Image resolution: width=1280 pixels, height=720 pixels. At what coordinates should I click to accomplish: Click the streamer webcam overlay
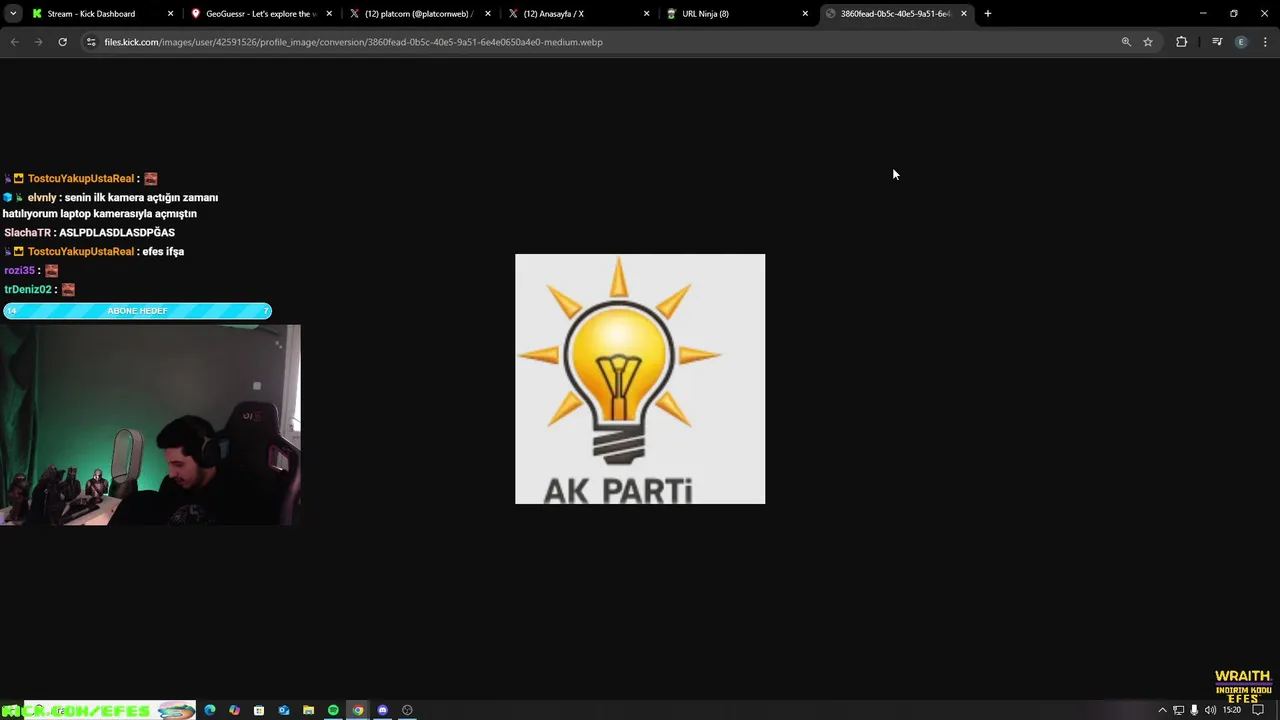(150, 425)
